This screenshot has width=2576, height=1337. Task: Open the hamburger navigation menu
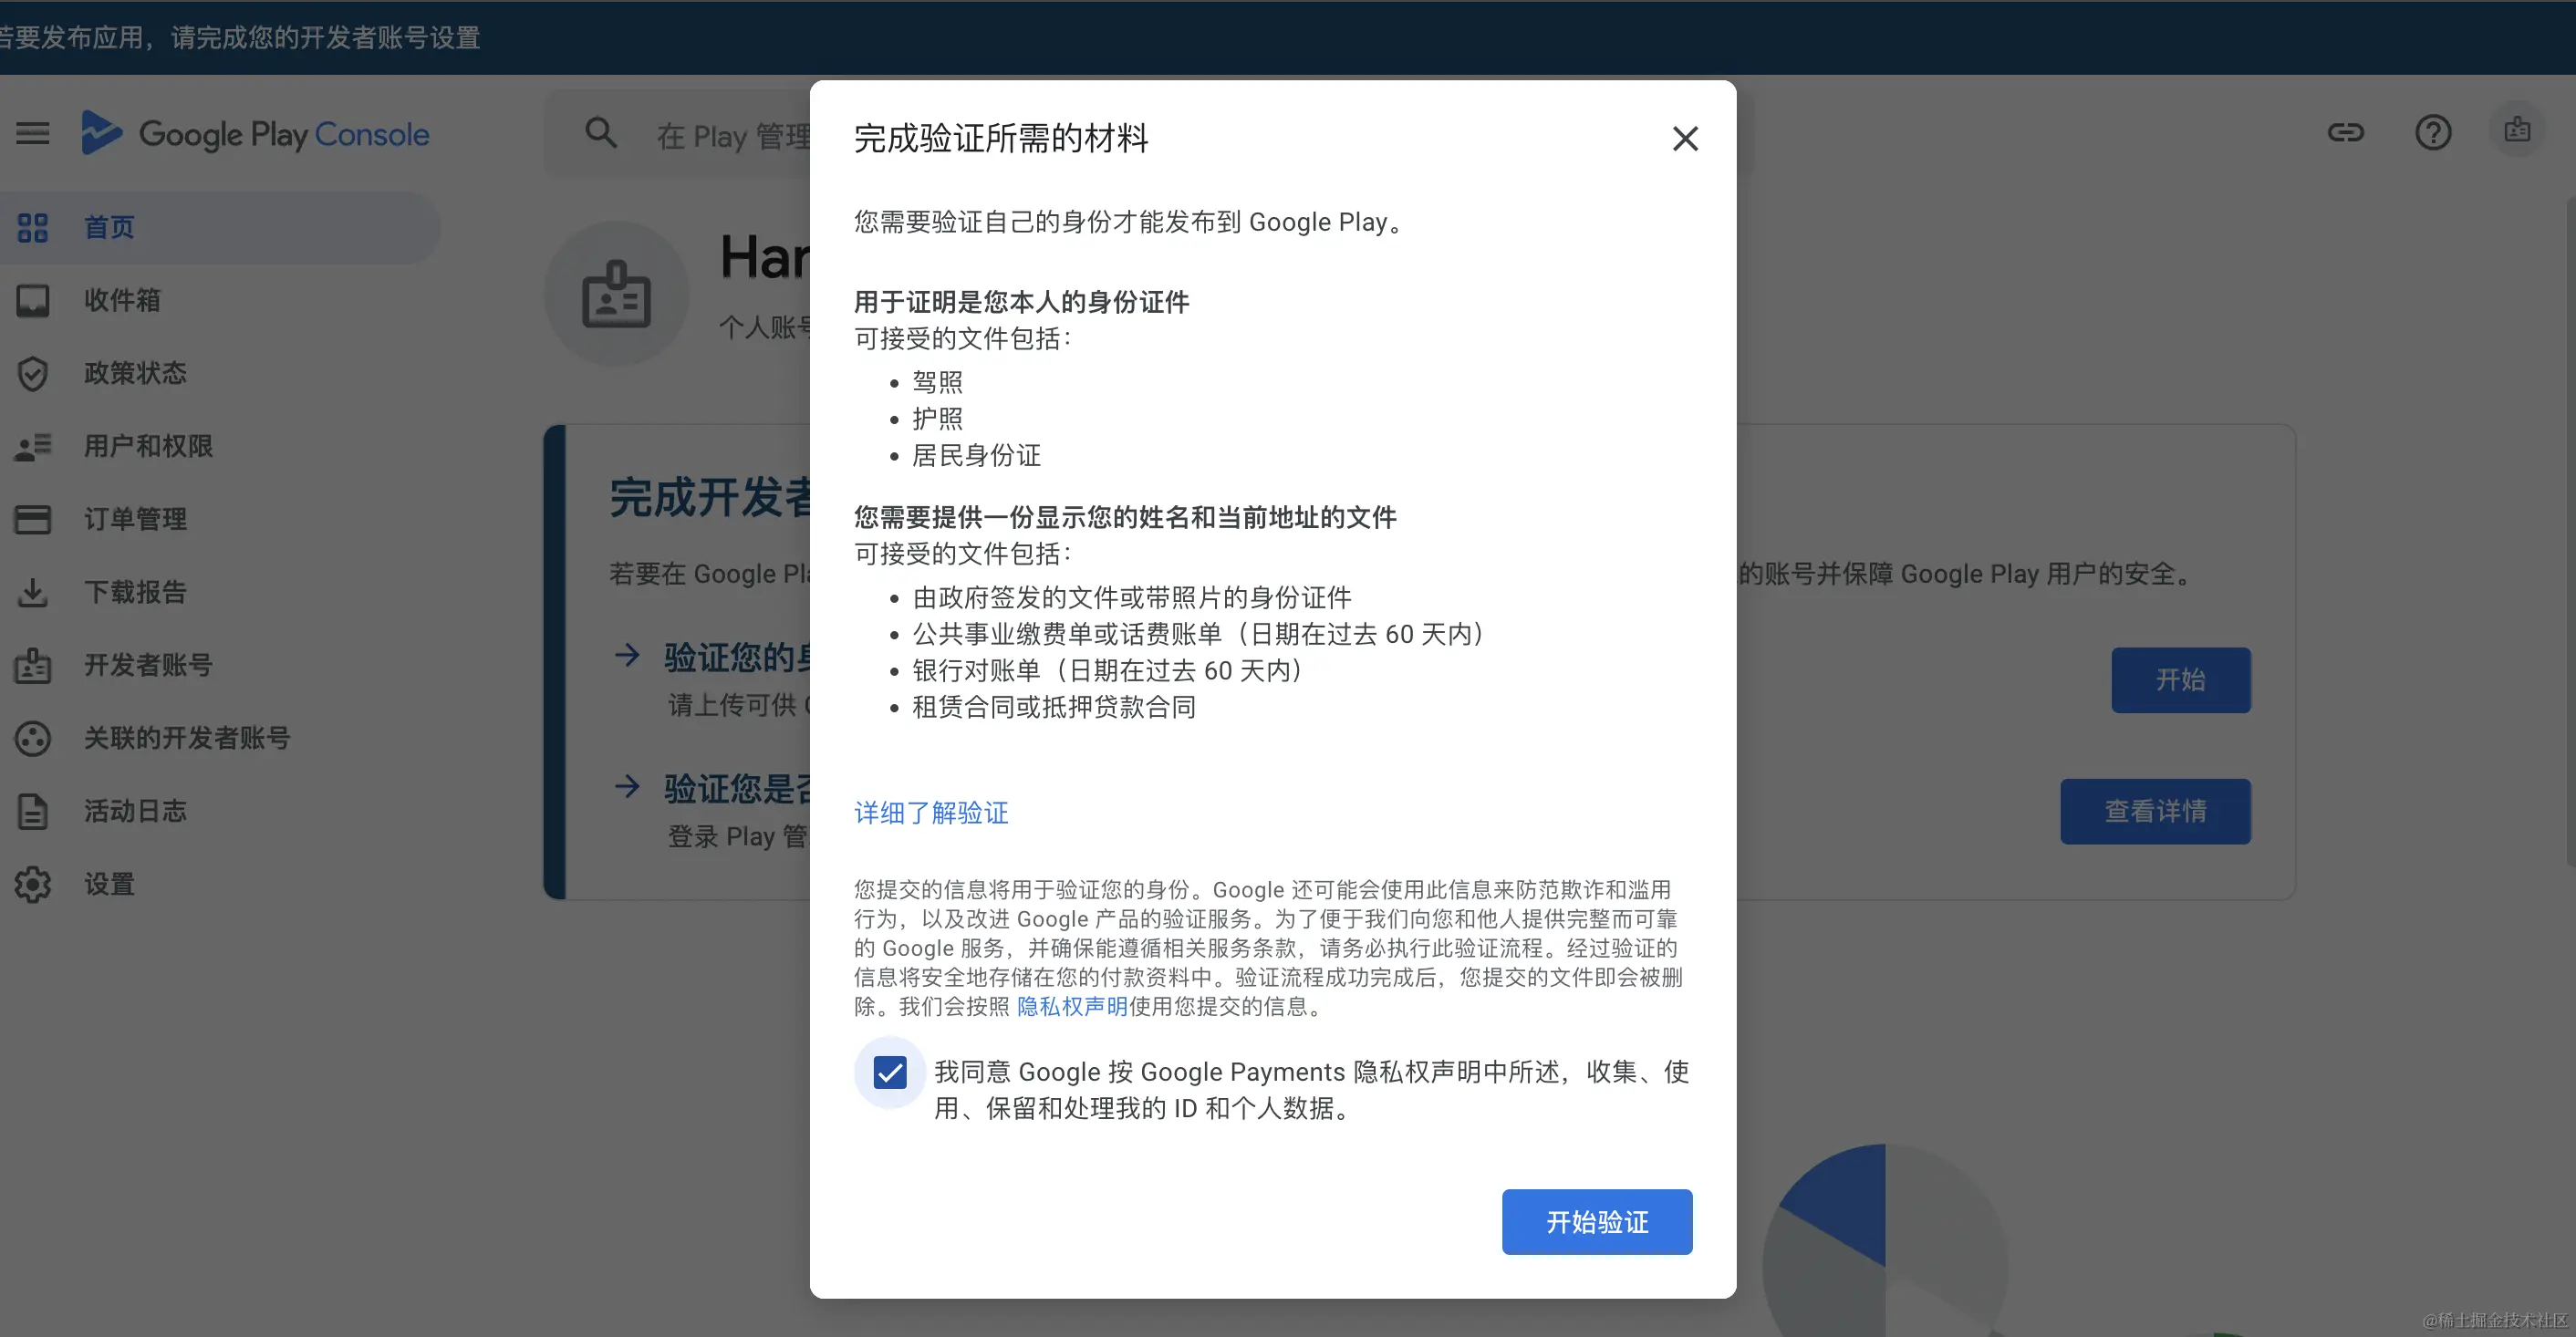coord(32,133)
